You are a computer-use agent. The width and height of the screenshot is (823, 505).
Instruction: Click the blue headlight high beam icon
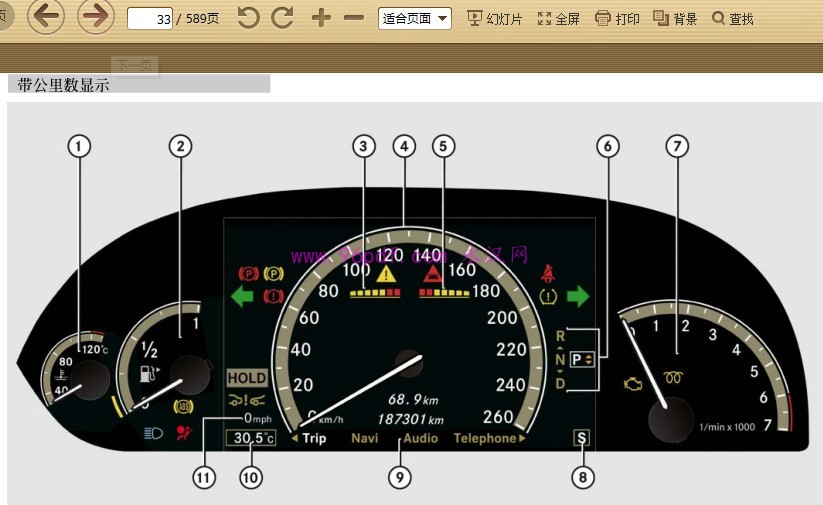153,433
